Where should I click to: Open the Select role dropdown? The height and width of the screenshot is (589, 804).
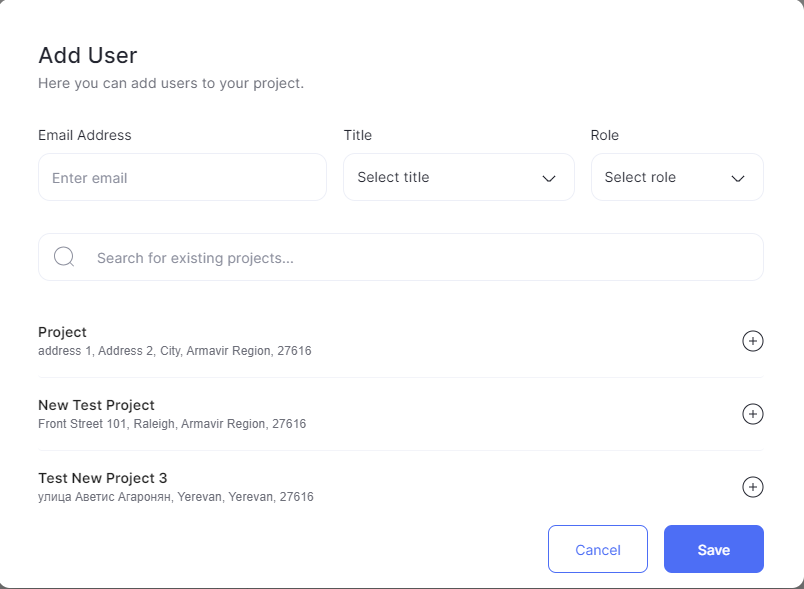point(677,177)
